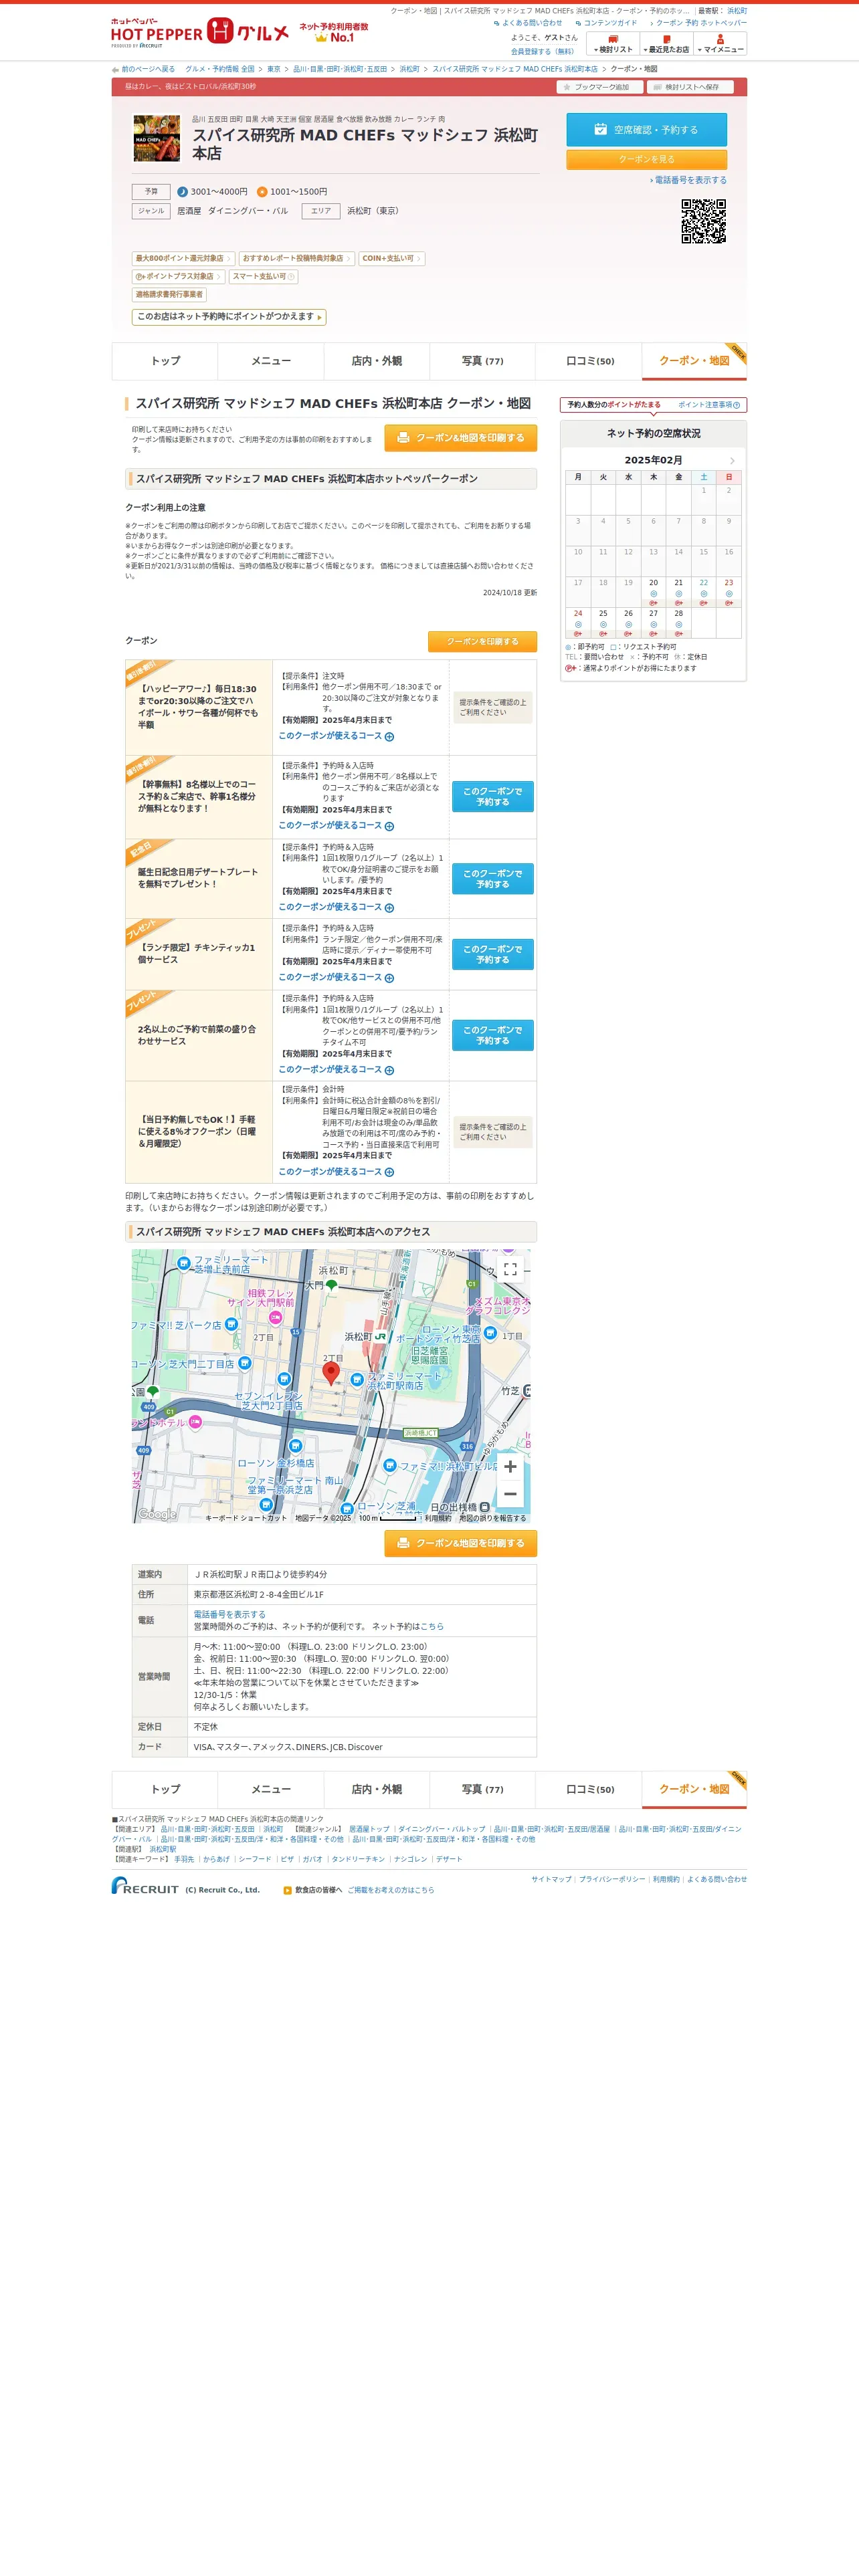Click ポイント注意事項 help link
This screenshot has height=2576, width=859.
(x=709, y=405)
